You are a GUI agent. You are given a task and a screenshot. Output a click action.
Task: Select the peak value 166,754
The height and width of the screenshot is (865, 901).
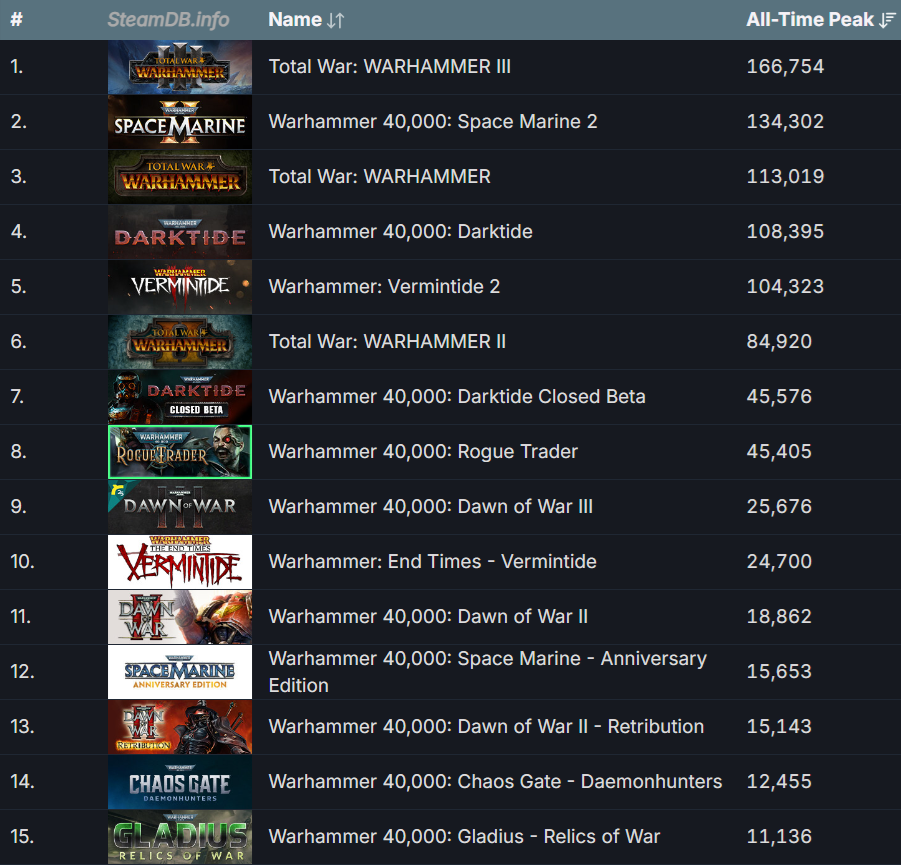coord(785,67)
